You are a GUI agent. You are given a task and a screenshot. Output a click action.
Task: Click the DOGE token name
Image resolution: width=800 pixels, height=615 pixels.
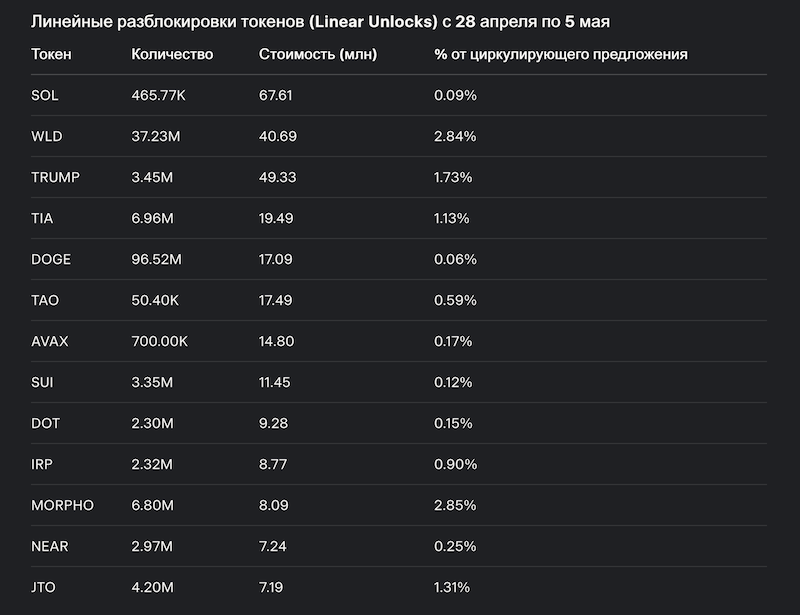51,259
